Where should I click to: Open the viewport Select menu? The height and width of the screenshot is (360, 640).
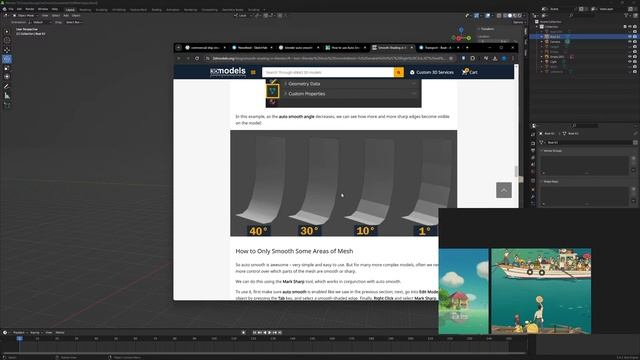pyautogui.click(x=56, y=16)
